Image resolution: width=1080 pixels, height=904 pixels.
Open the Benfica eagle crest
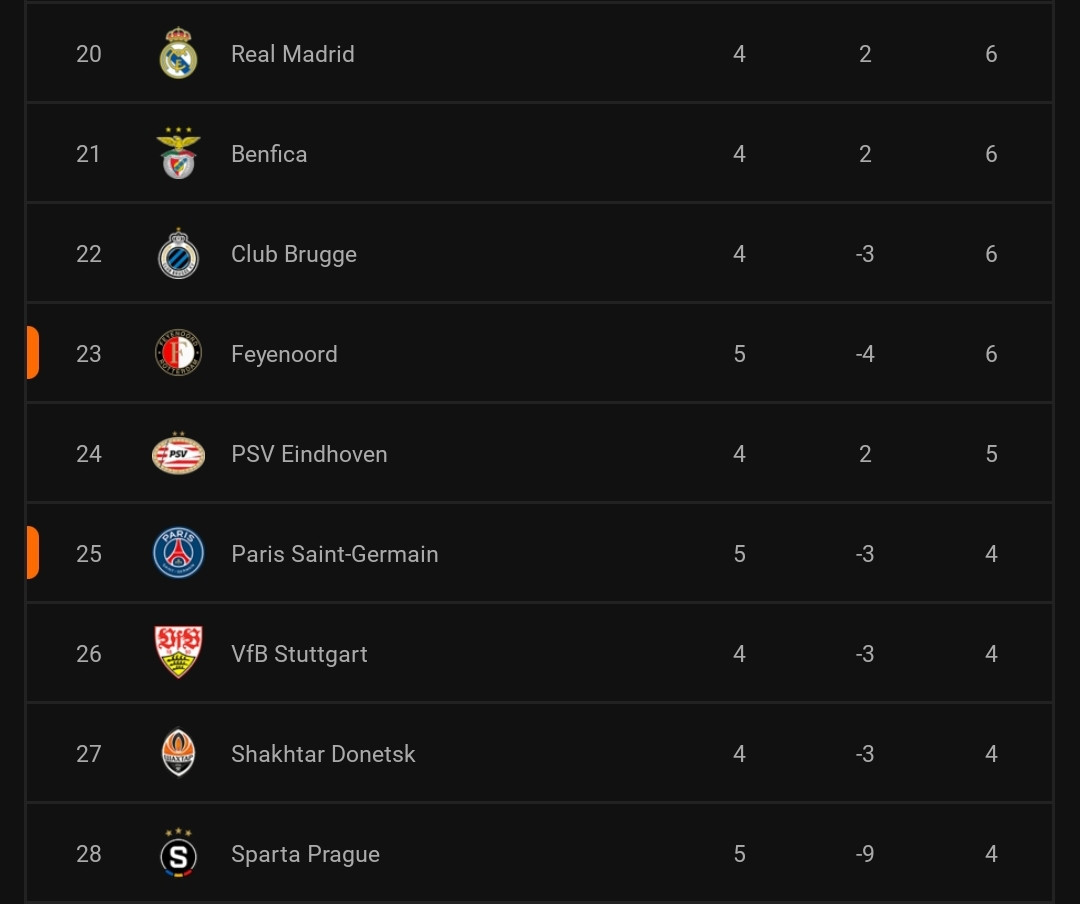tap(178, 153)
